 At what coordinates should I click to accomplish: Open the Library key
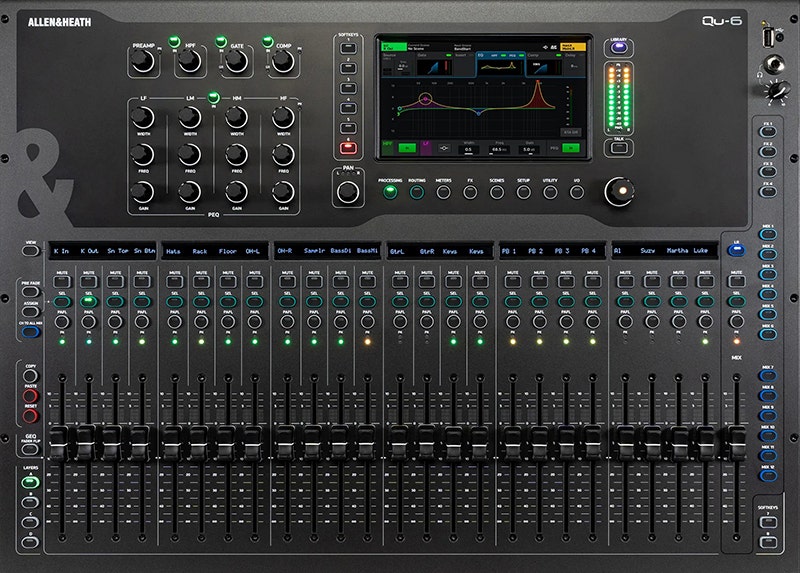[619, 48]
